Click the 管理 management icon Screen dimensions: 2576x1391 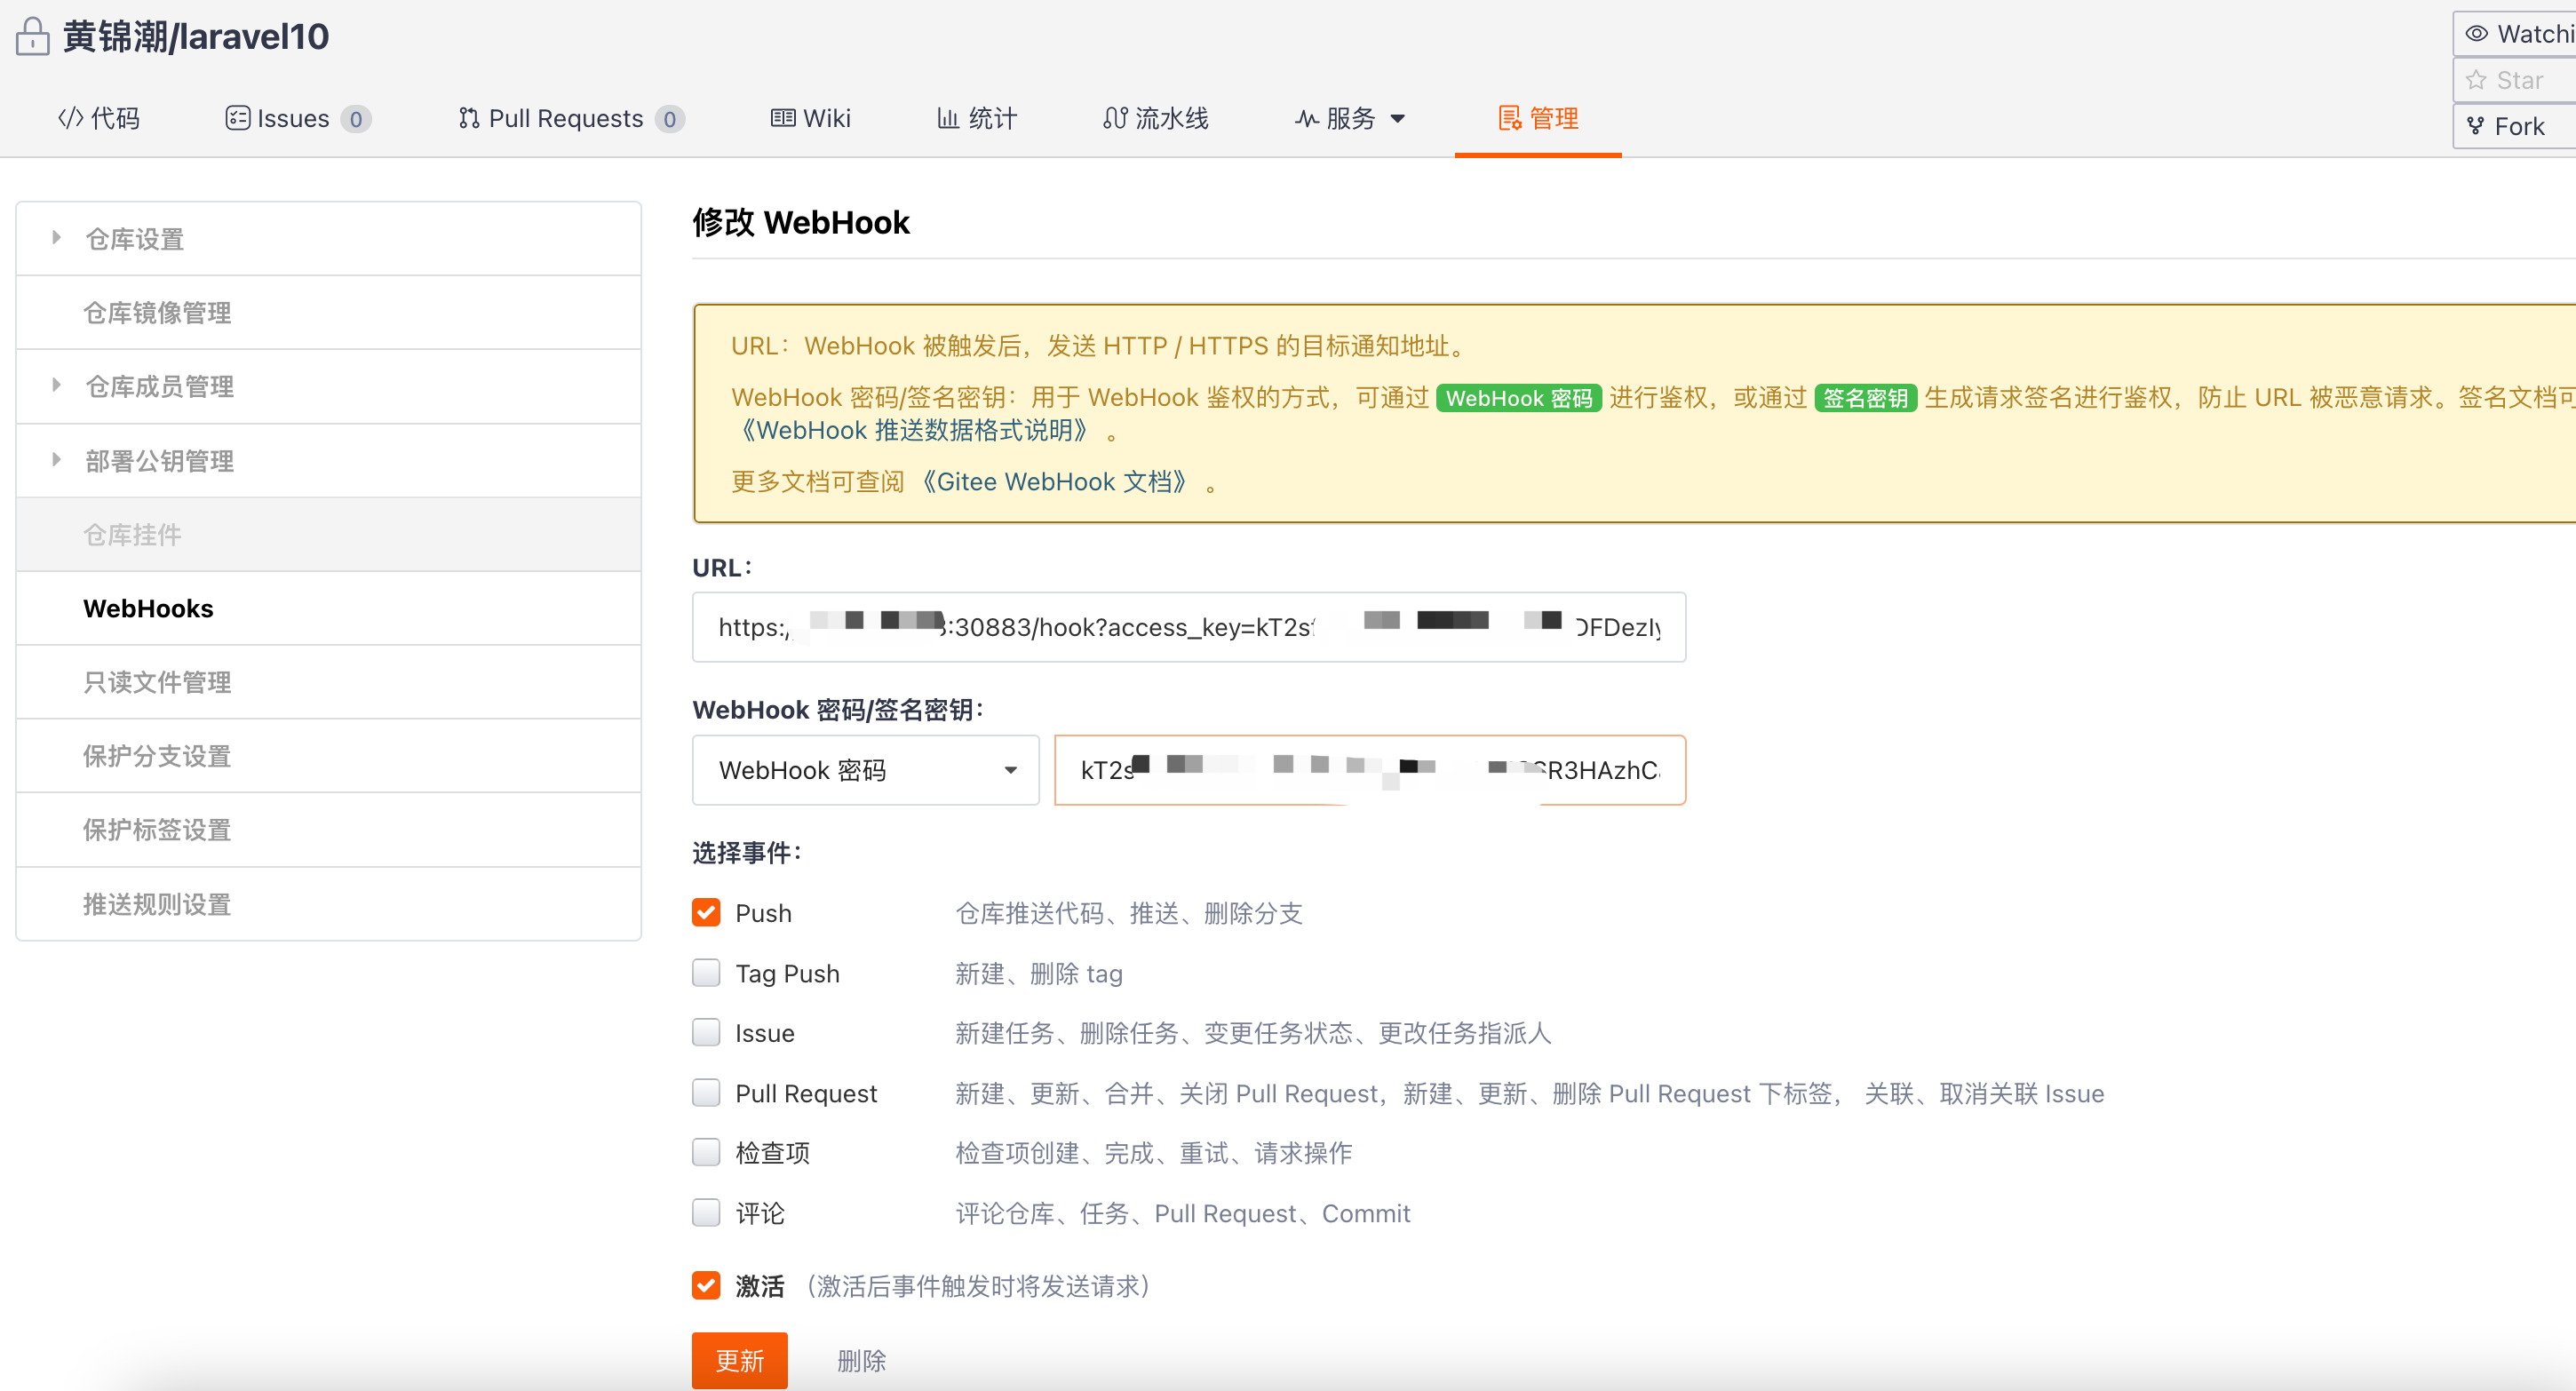click(1512, 118)
